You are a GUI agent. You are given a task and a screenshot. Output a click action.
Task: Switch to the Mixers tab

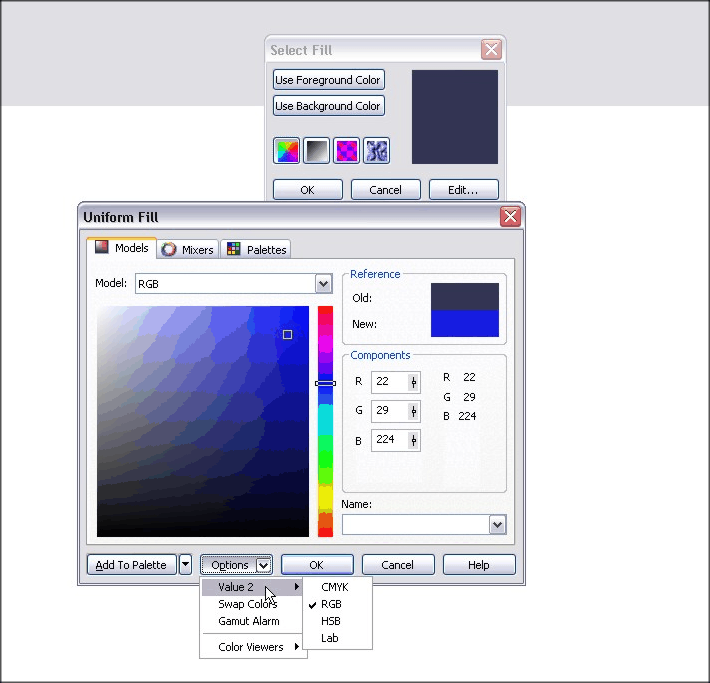click(x=189, y=249)
